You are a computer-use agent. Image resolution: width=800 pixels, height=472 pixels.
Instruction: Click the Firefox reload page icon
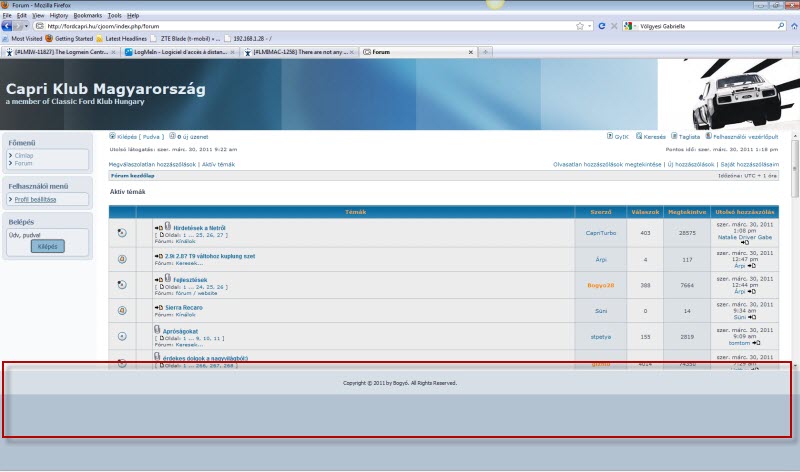pyautogui.click(x=601, y=25)
